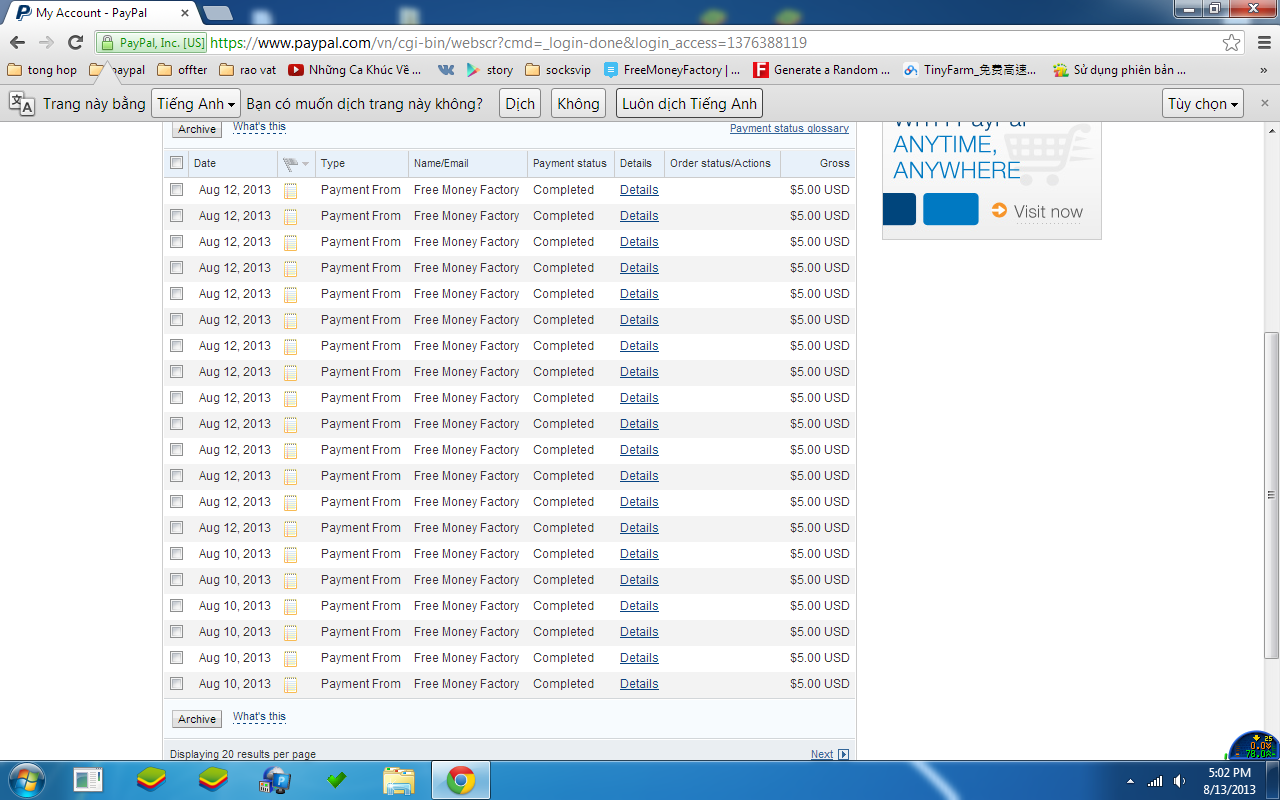
Task: Click the network speed meter widget
Action: pyautogui.click(x=1254, y=746)
